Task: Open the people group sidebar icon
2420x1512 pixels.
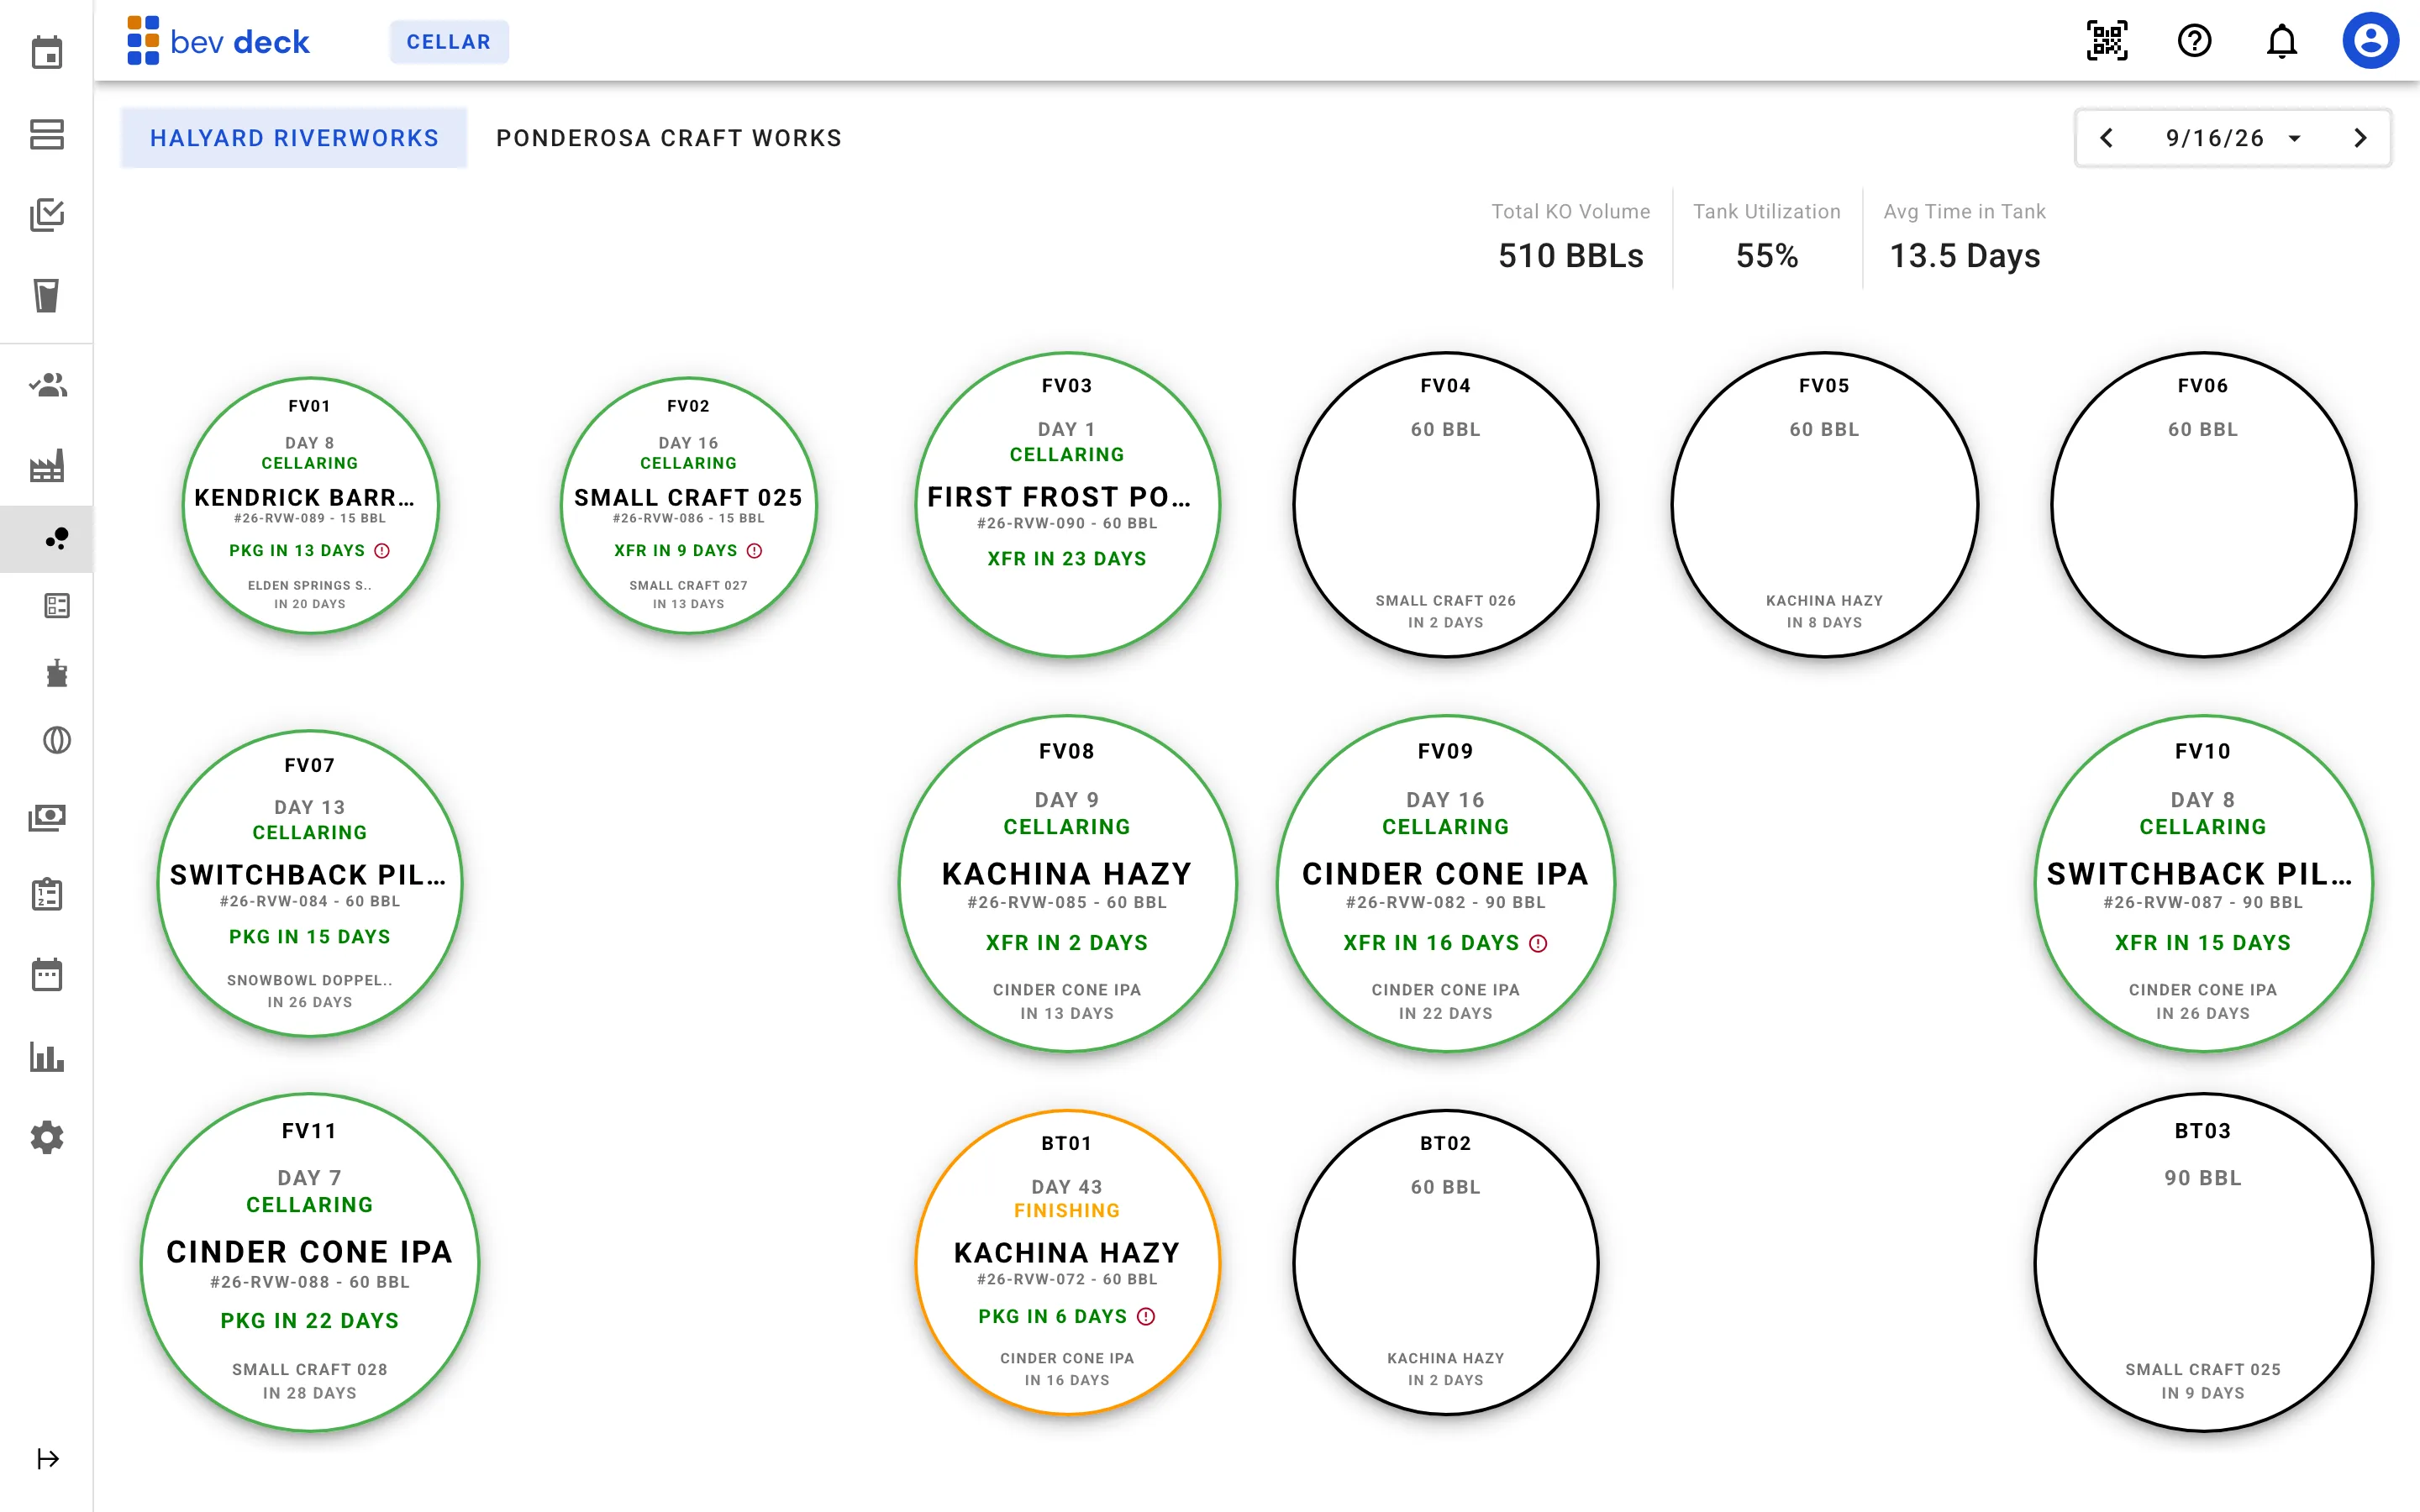Action: pyautogui.click(x=47, y=385)
